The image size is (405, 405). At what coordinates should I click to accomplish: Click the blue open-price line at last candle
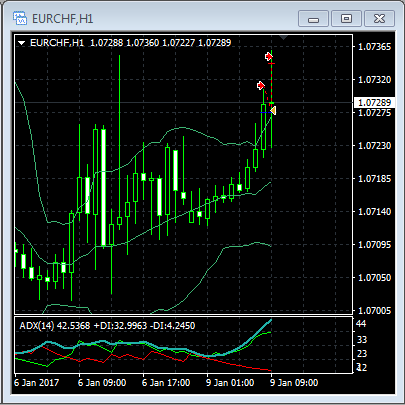pos(266,113)
